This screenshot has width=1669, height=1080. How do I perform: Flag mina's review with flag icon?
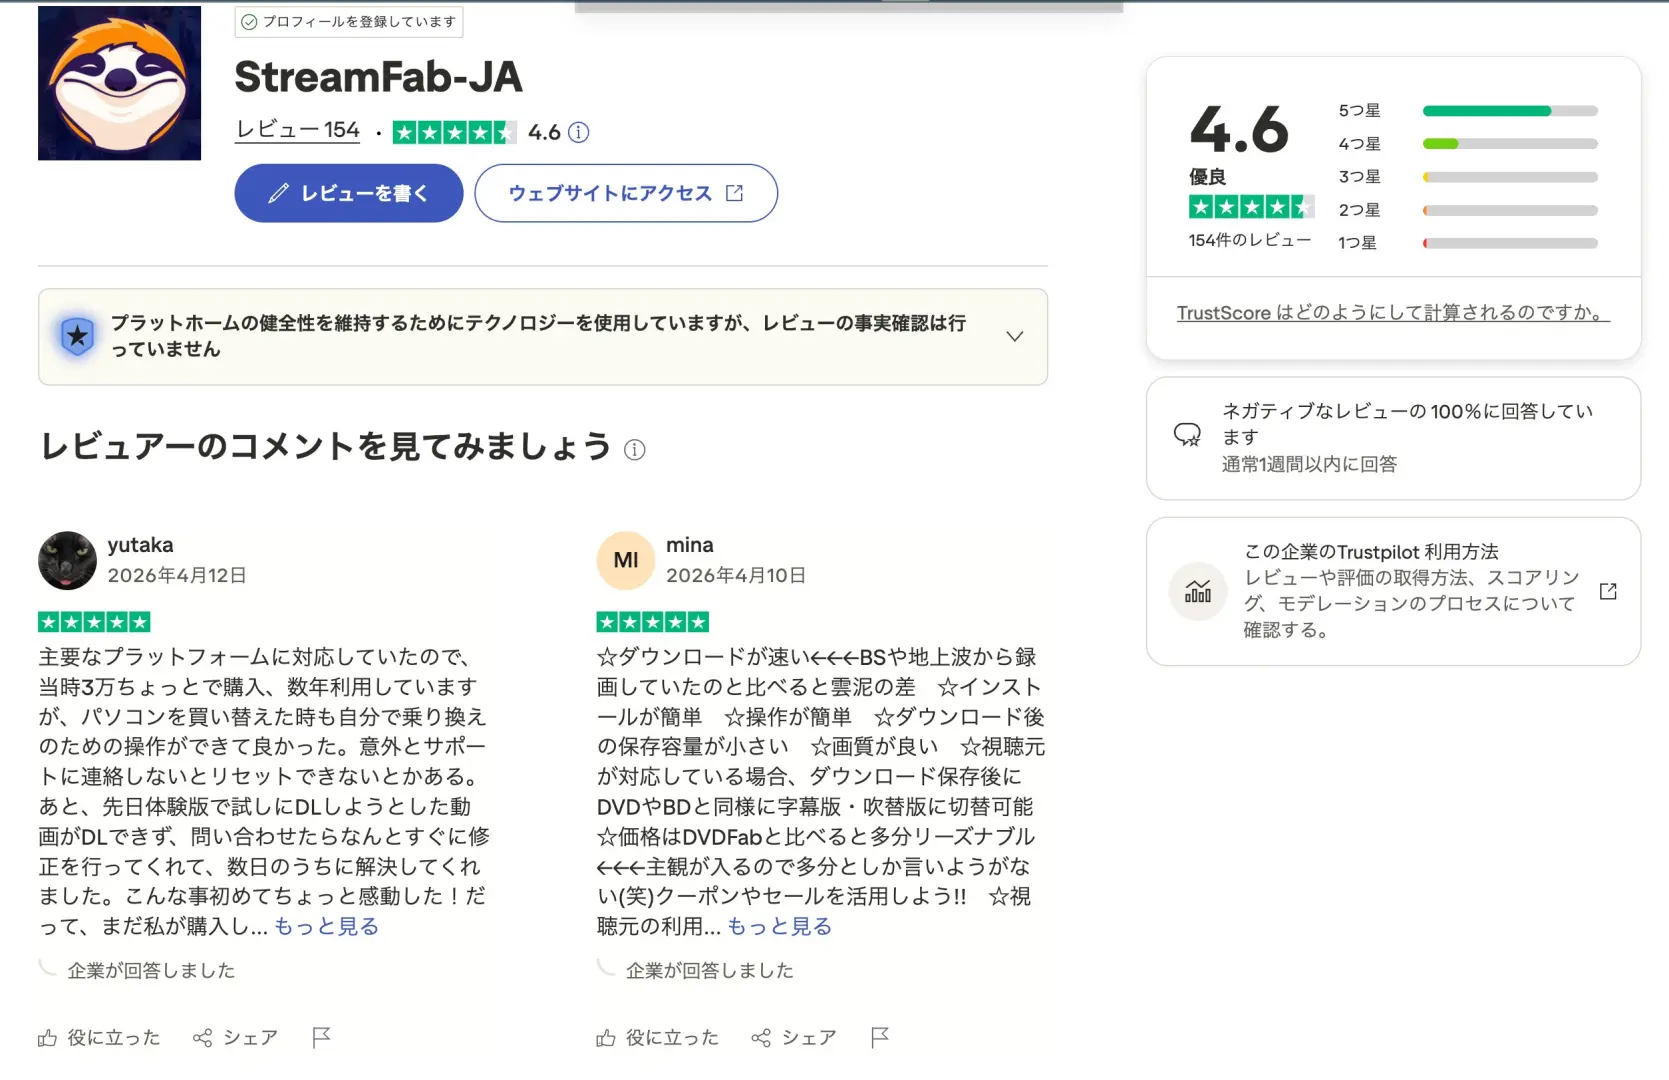point(880,1038)
